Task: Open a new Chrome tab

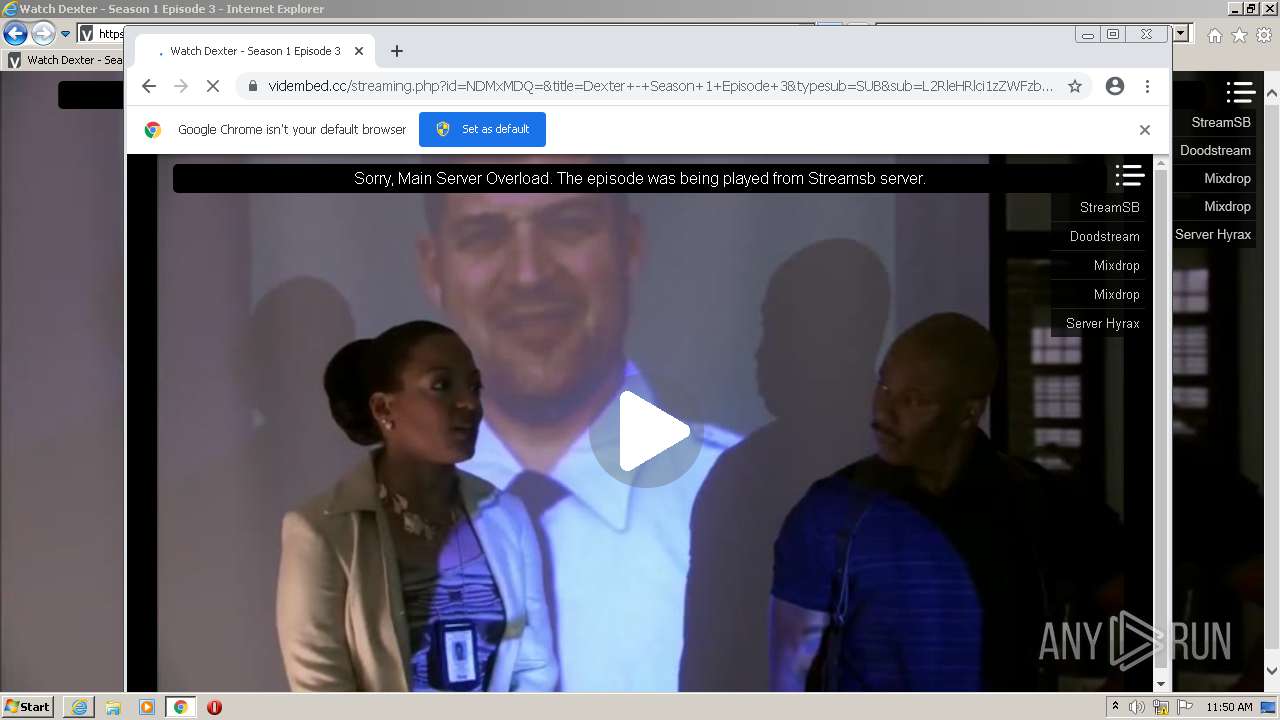Action: [x=397, y=51]
